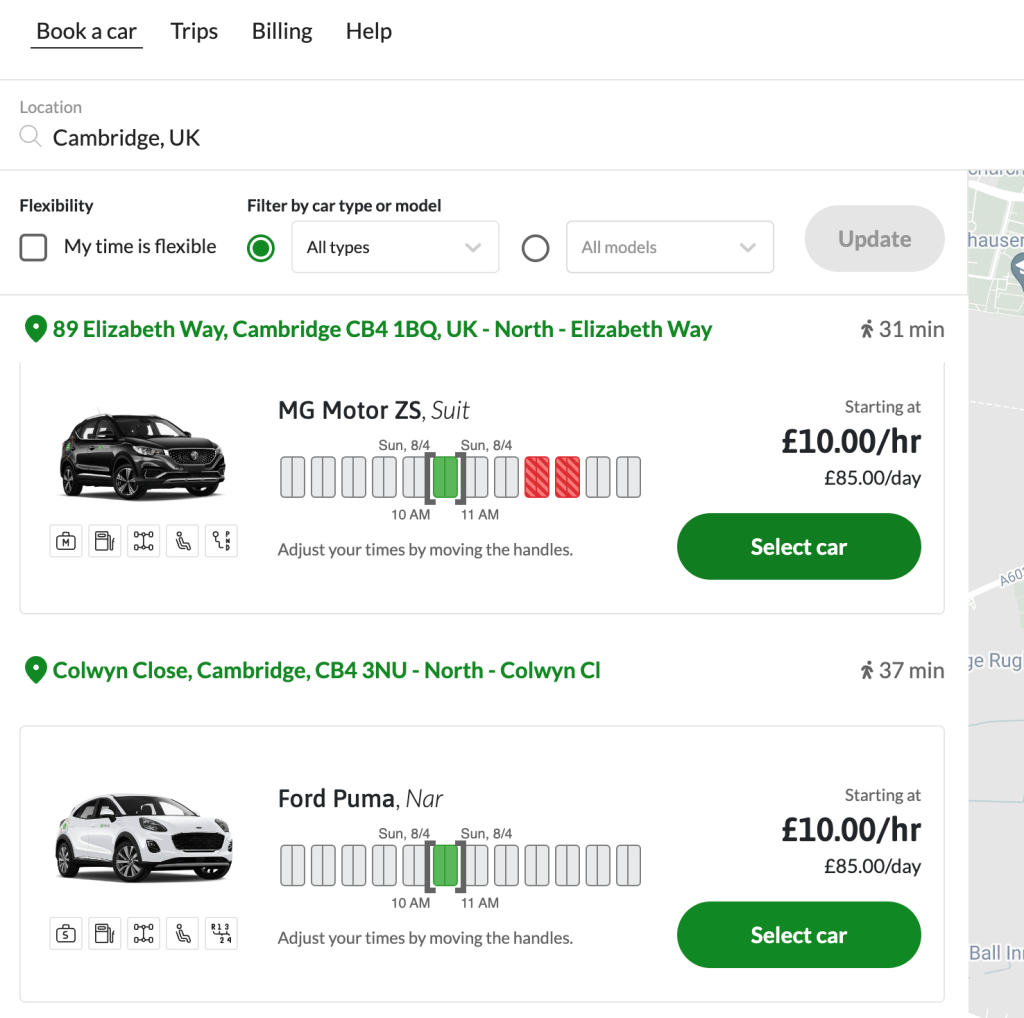1024x1018 pixels.
Task: Click the fuel pump icon on Ford Puma
Action: [104, 933]
